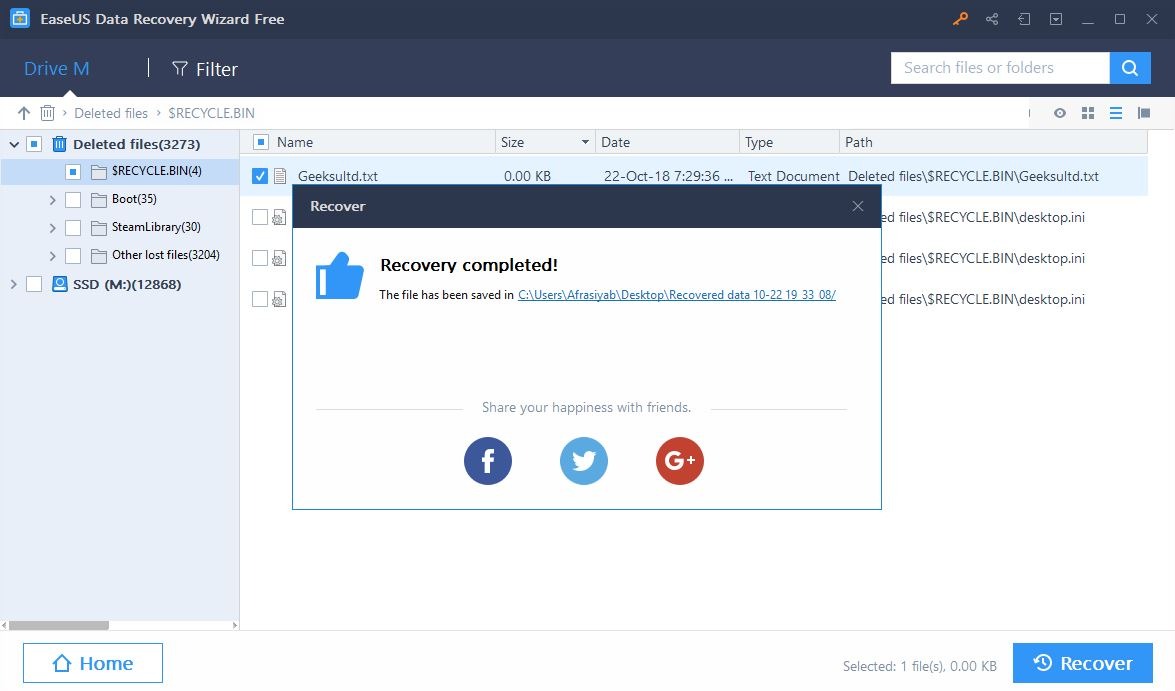
Task: Click the search files or folders field
Action: pos(999,67)
